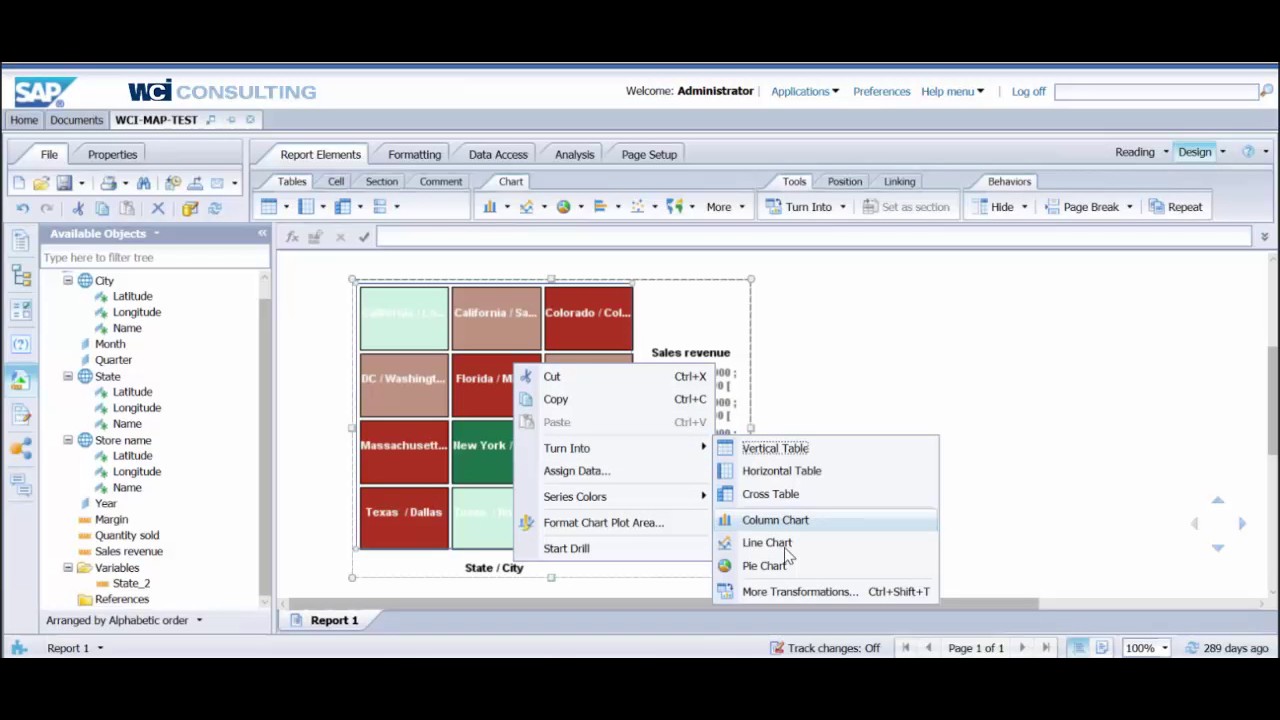Collapse the State tree node
This screenshot has width=1280, height=720.
(68, 377)
